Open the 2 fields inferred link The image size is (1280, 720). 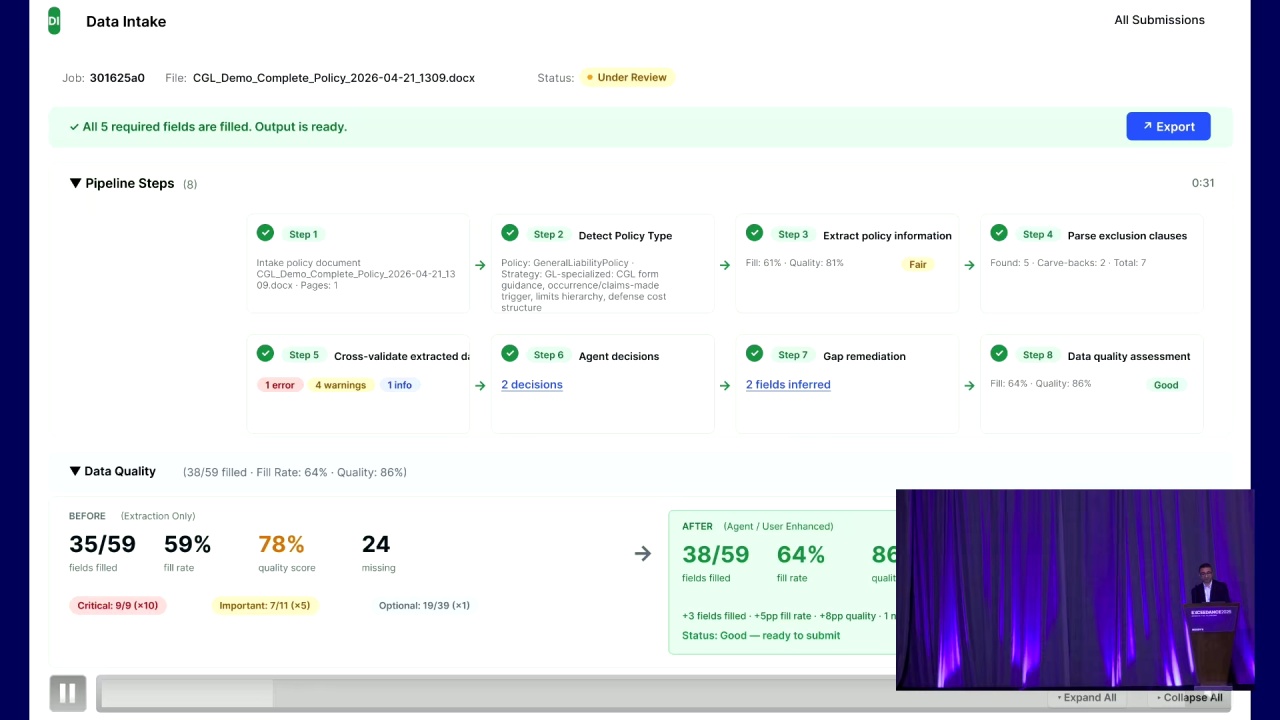pos(788,384)
